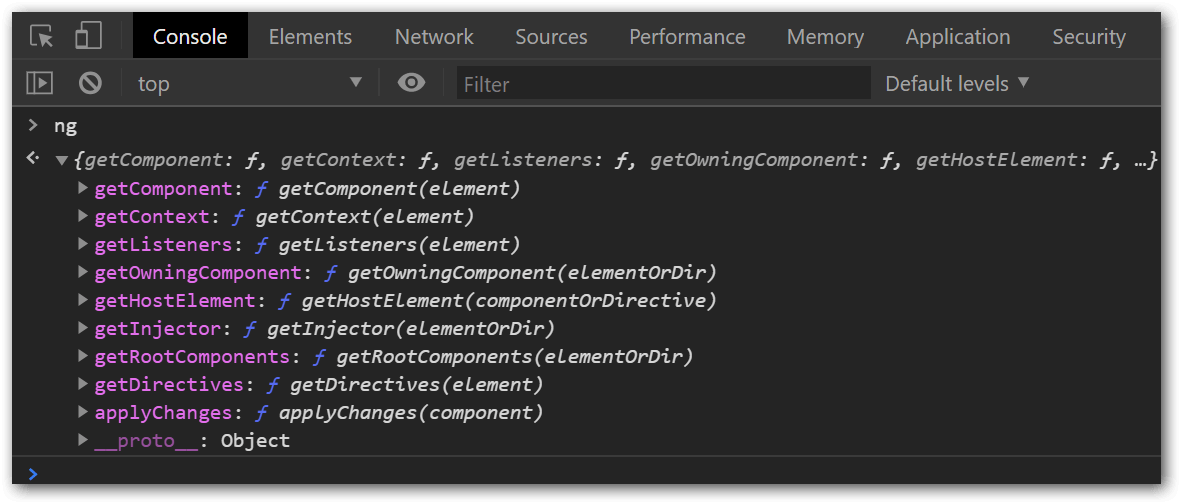The height and width of the screenshot is (504, 1181).
Task: Click the applyChanges function reference
Action: click(410, 412)
